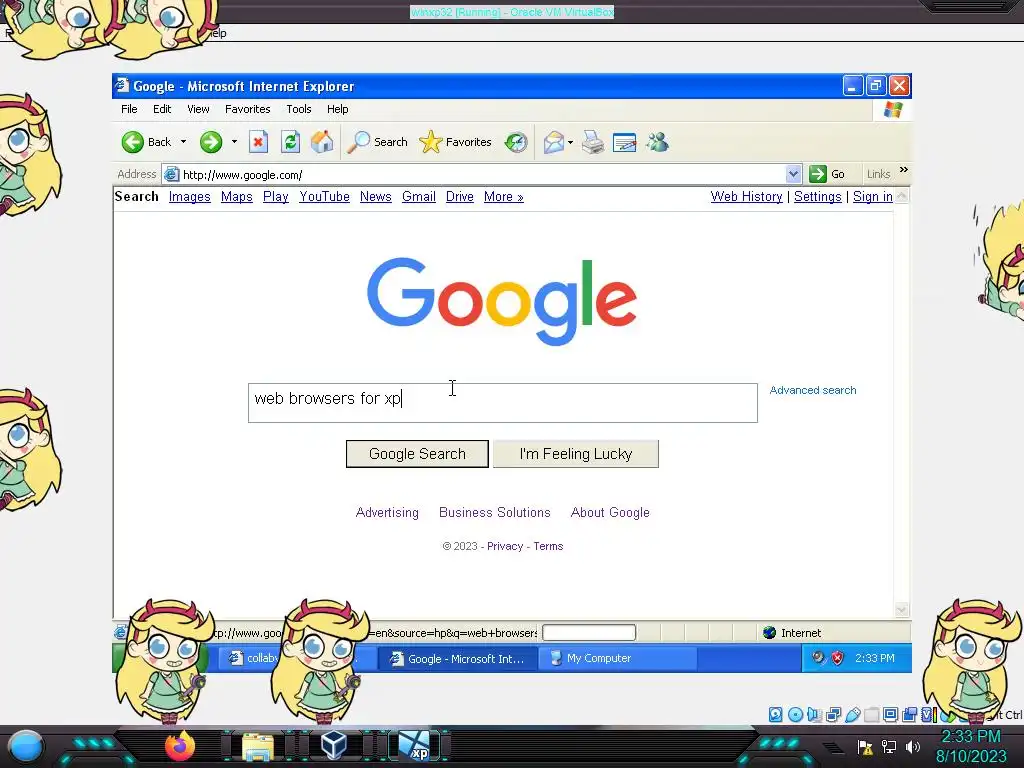Screen dimensions: 1024x768
Task: Click the host Start orb button
Action: pos(25,746)
